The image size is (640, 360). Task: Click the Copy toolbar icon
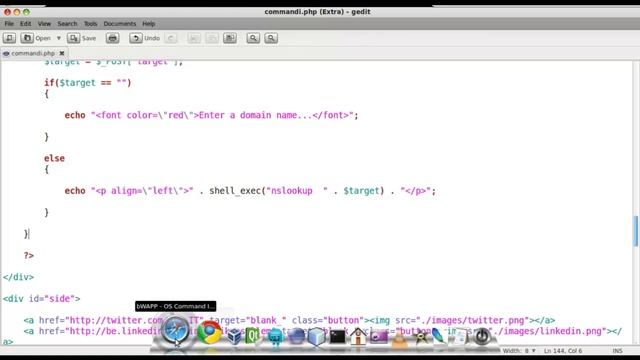click(x=212, y=38)
